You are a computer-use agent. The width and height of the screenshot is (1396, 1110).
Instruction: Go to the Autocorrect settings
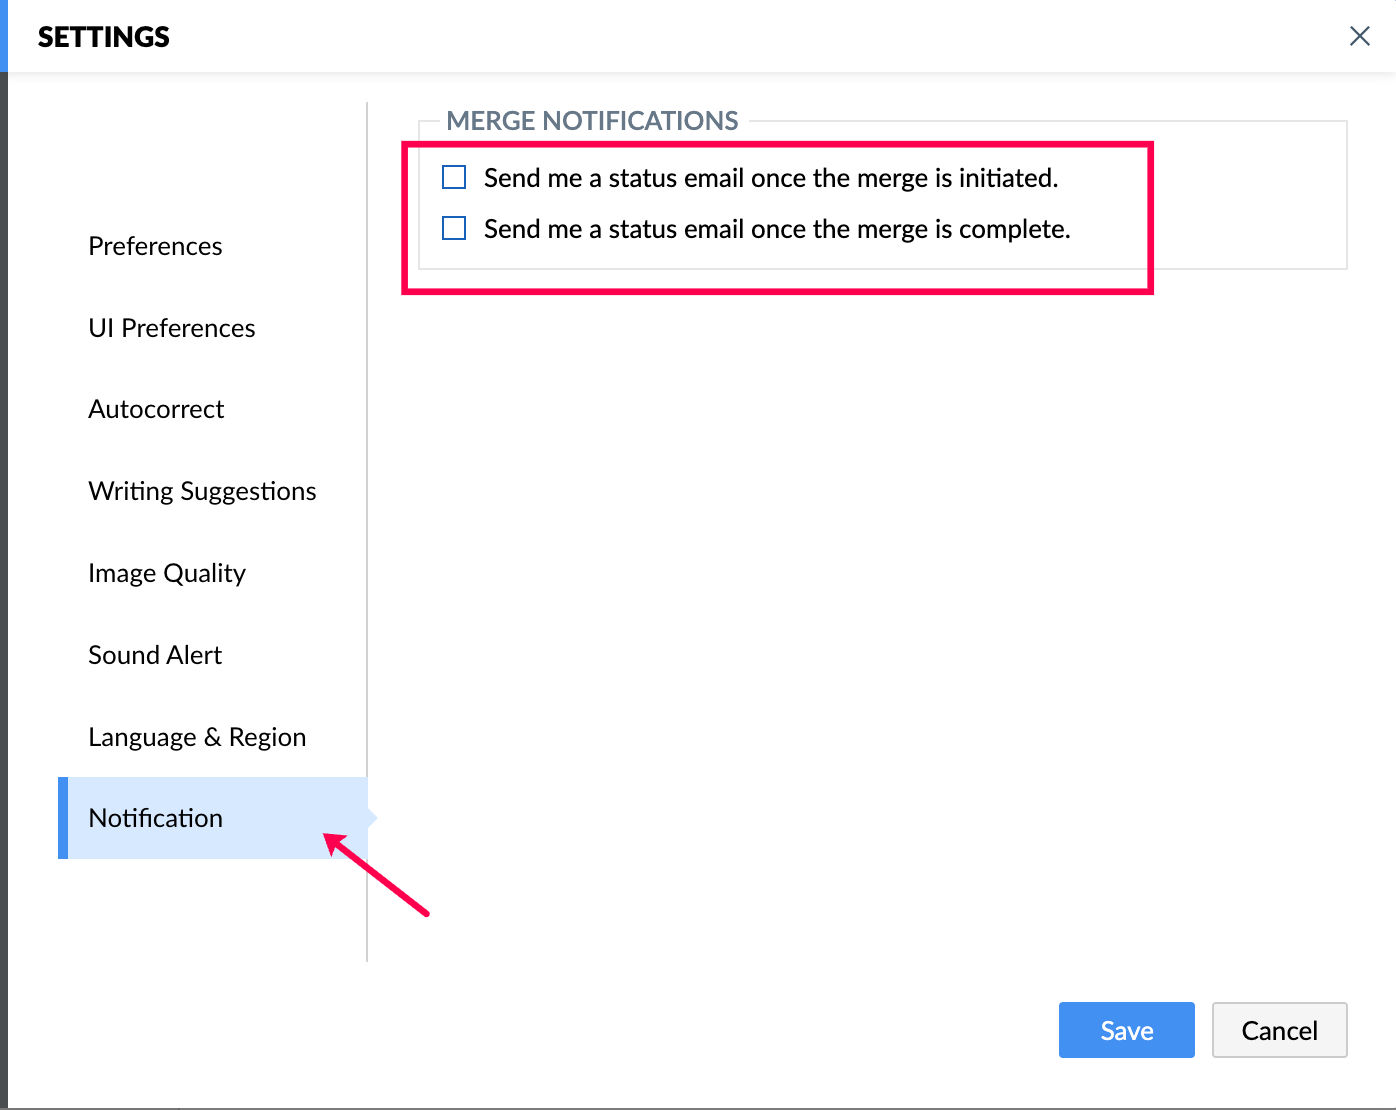tap(156, 409)
